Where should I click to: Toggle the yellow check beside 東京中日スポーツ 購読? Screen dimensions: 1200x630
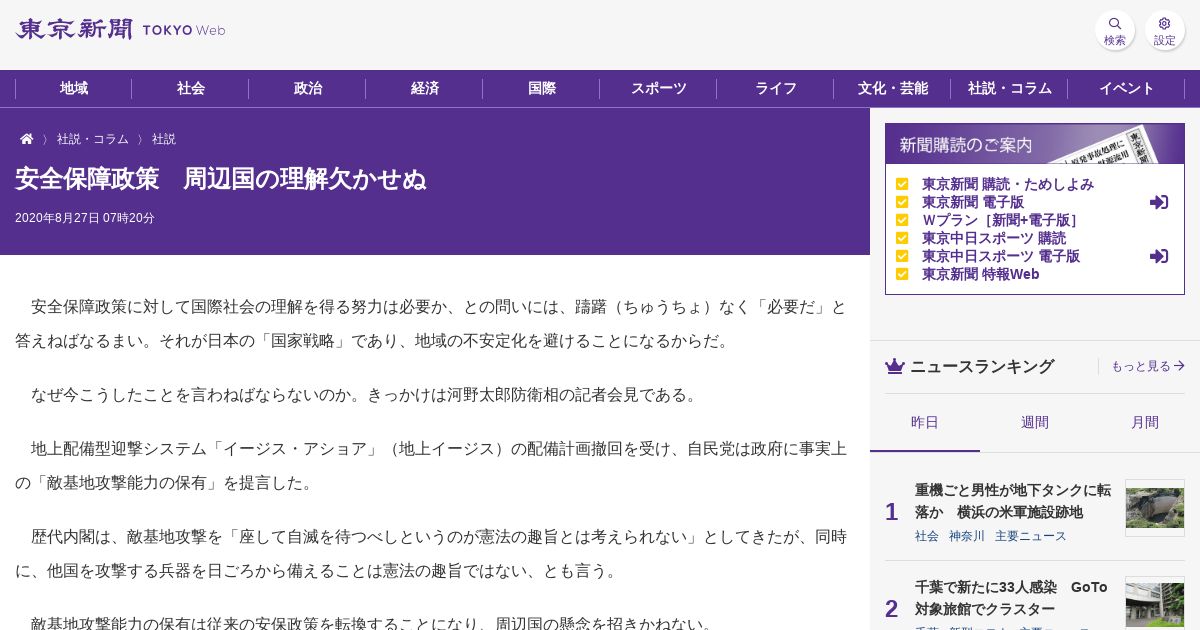pyautogui.click(x=902, y=238)
